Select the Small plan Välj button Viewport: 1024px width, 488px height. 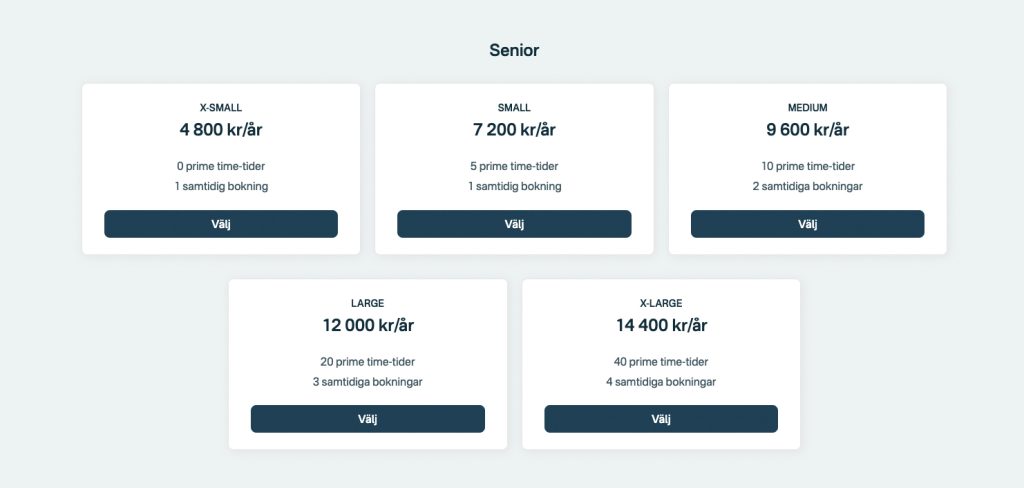(x=514, y=224)
